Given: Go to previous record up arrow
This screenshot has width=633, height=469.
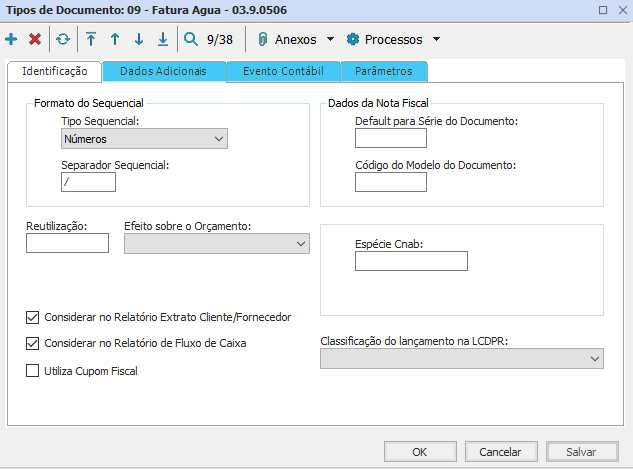Looking at the screenshot, I should pos(115,40).
